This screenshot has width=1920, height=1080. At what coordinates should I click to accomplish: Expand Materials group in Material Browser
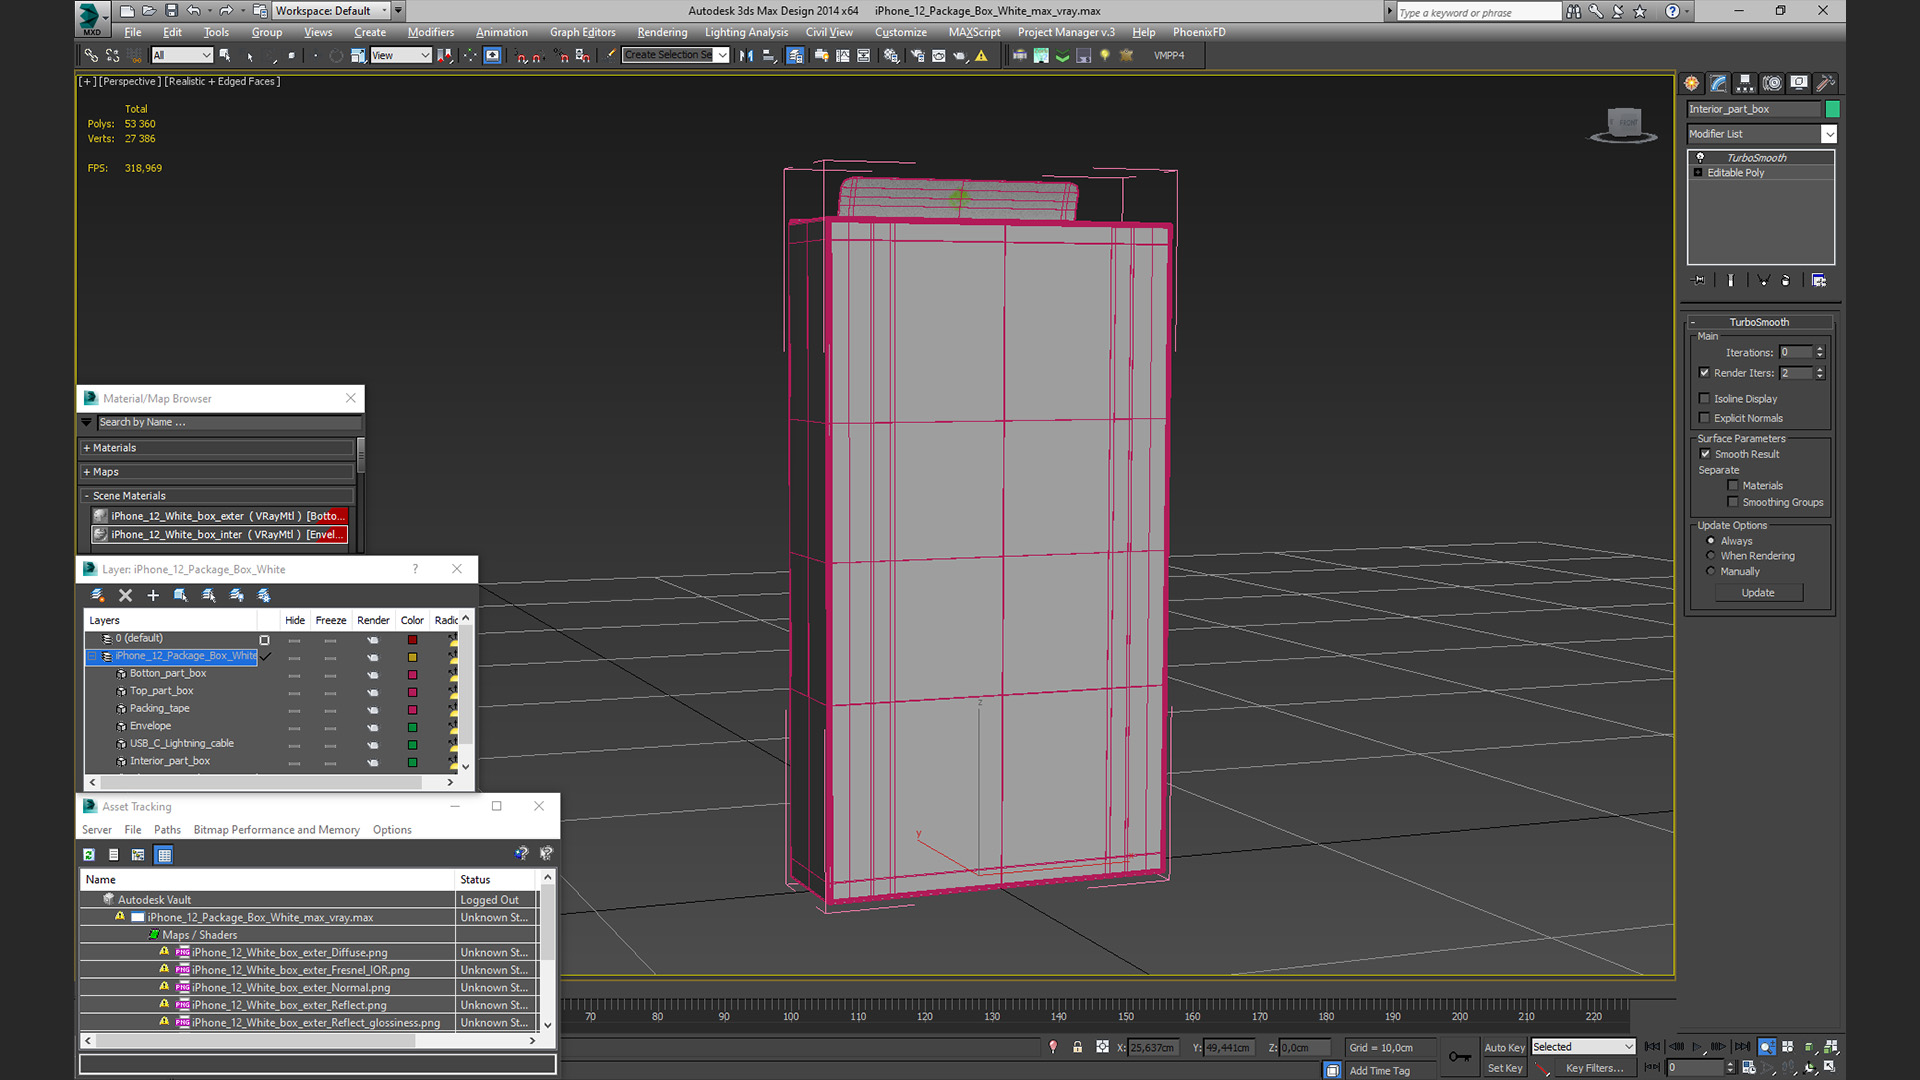[x=87, y=448]
